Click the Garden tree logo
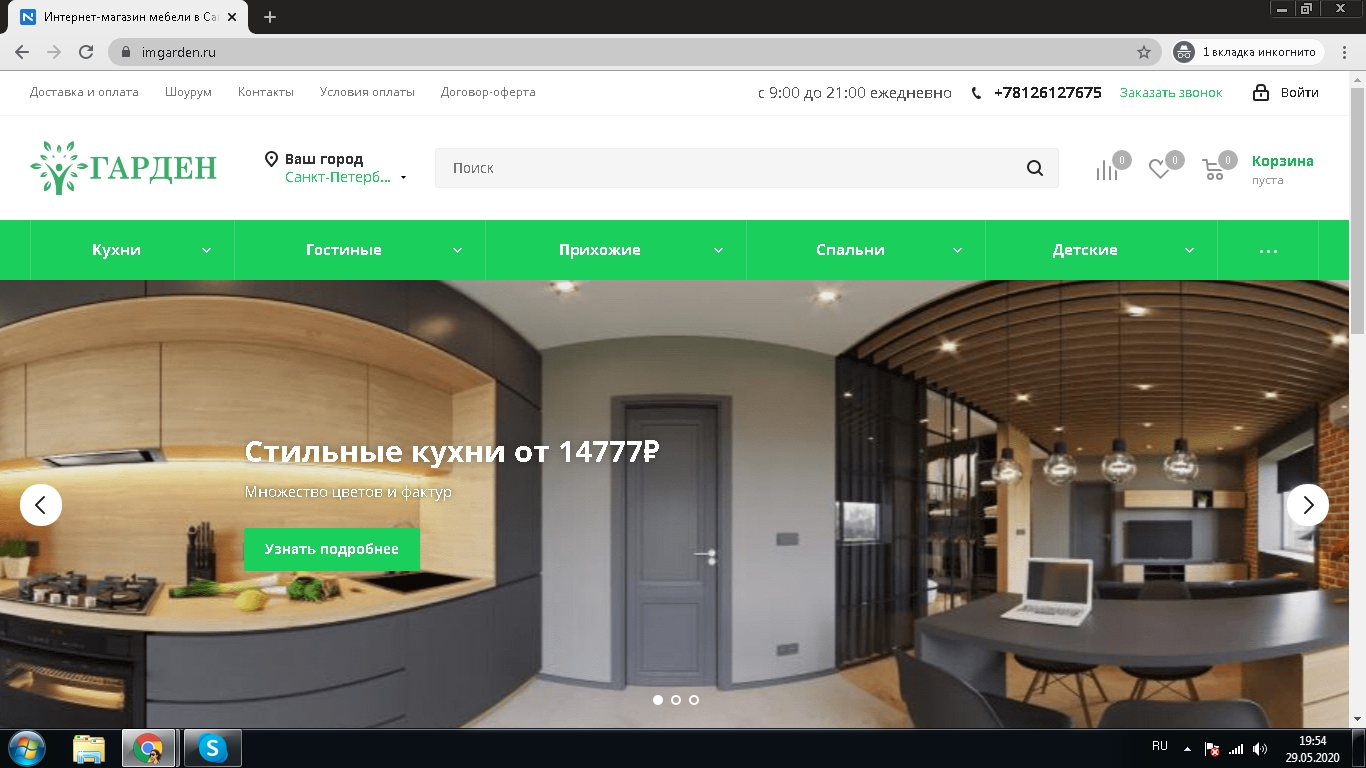 (x=123, y=167)
